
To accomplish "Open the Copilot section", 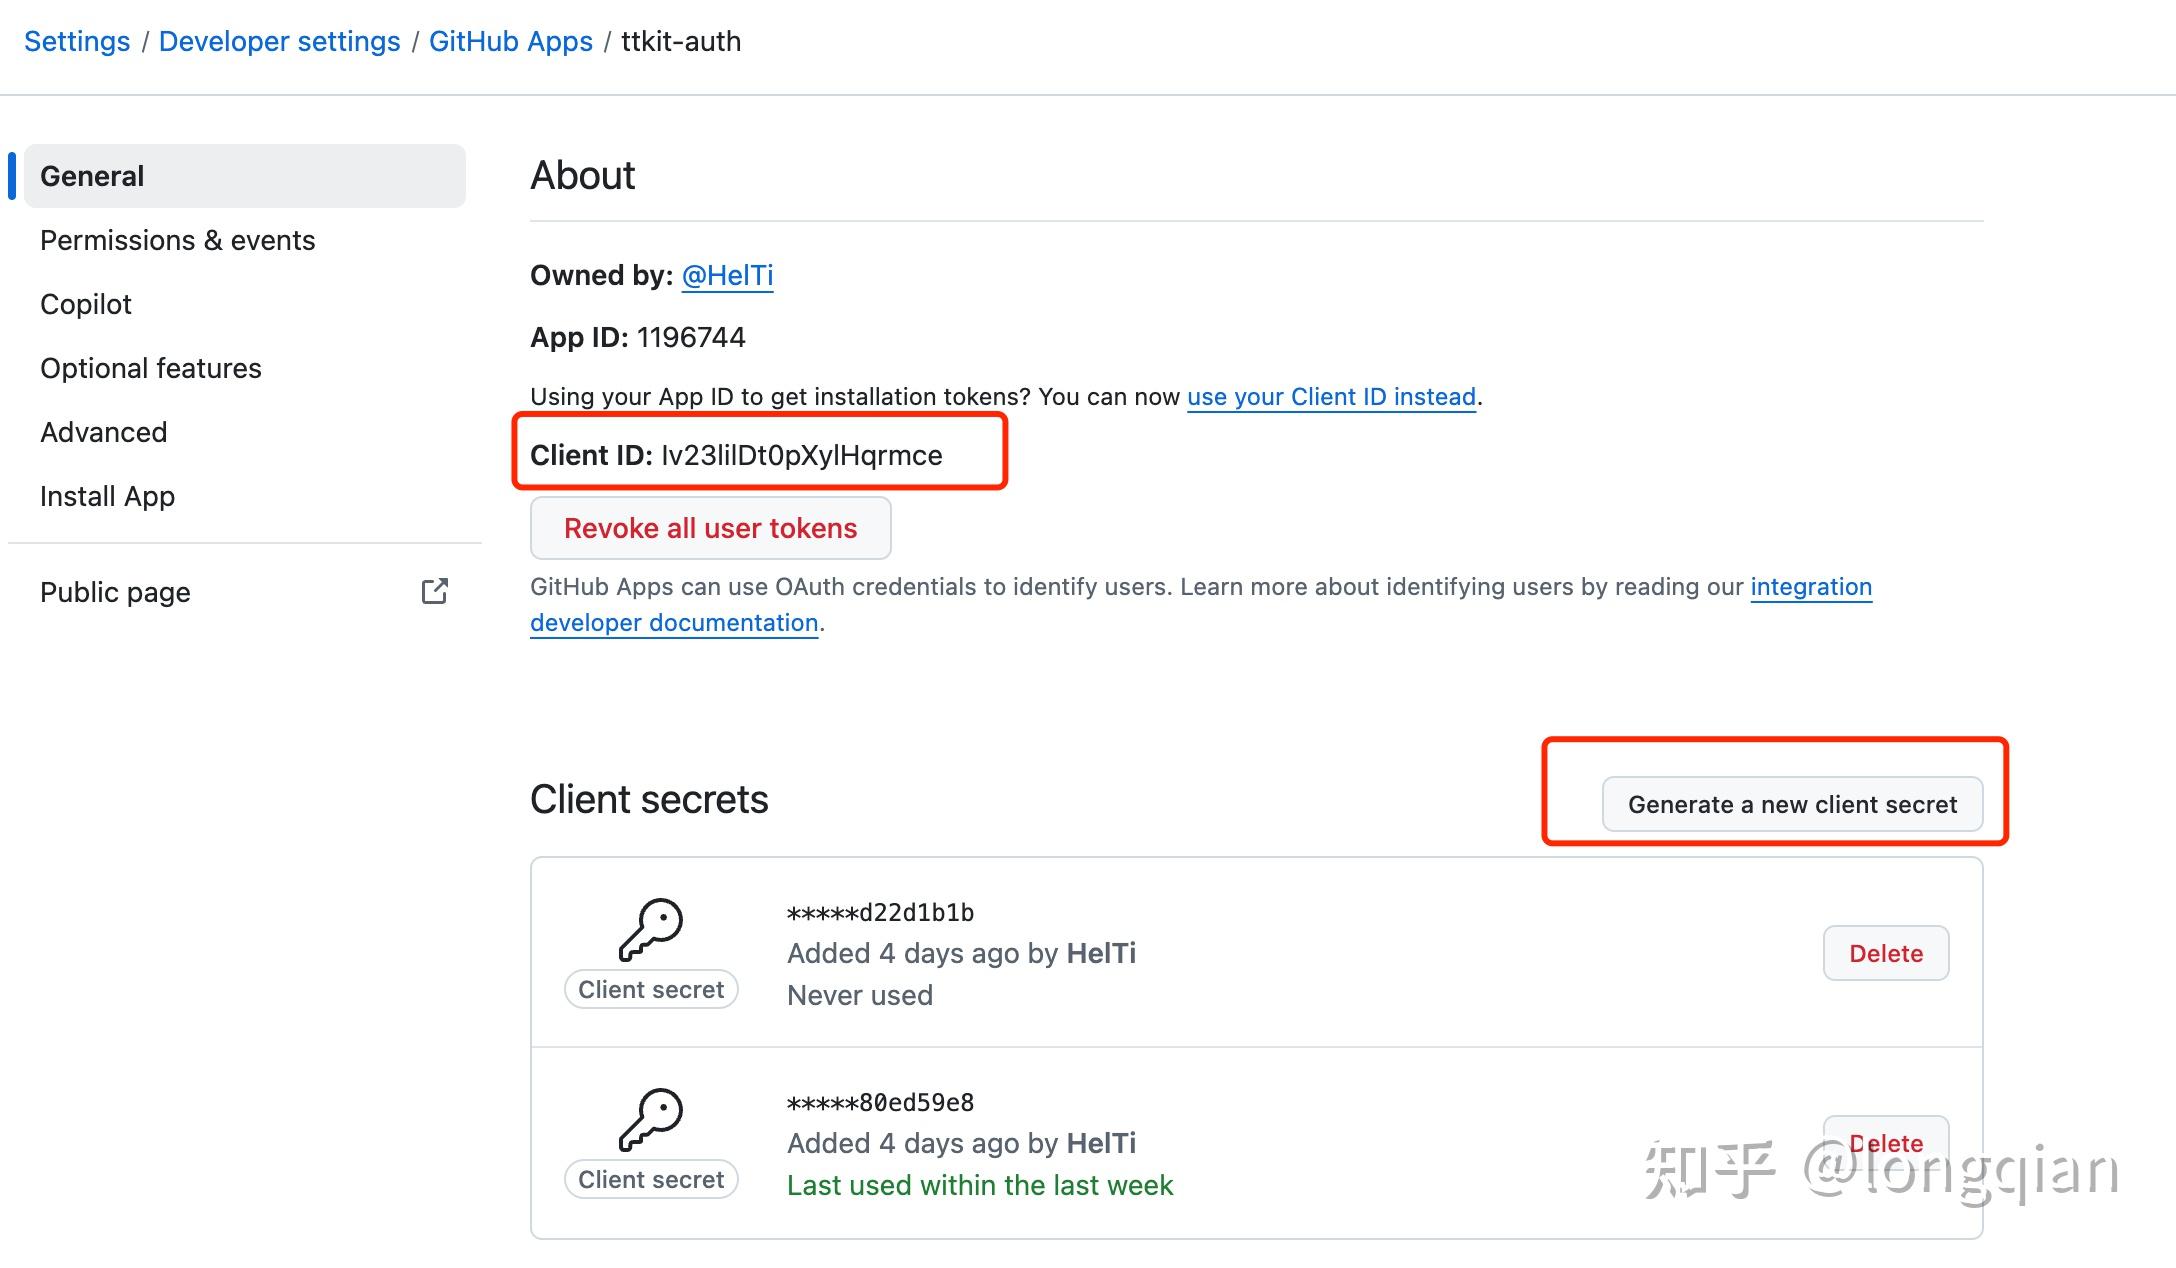I will [85, 304].
